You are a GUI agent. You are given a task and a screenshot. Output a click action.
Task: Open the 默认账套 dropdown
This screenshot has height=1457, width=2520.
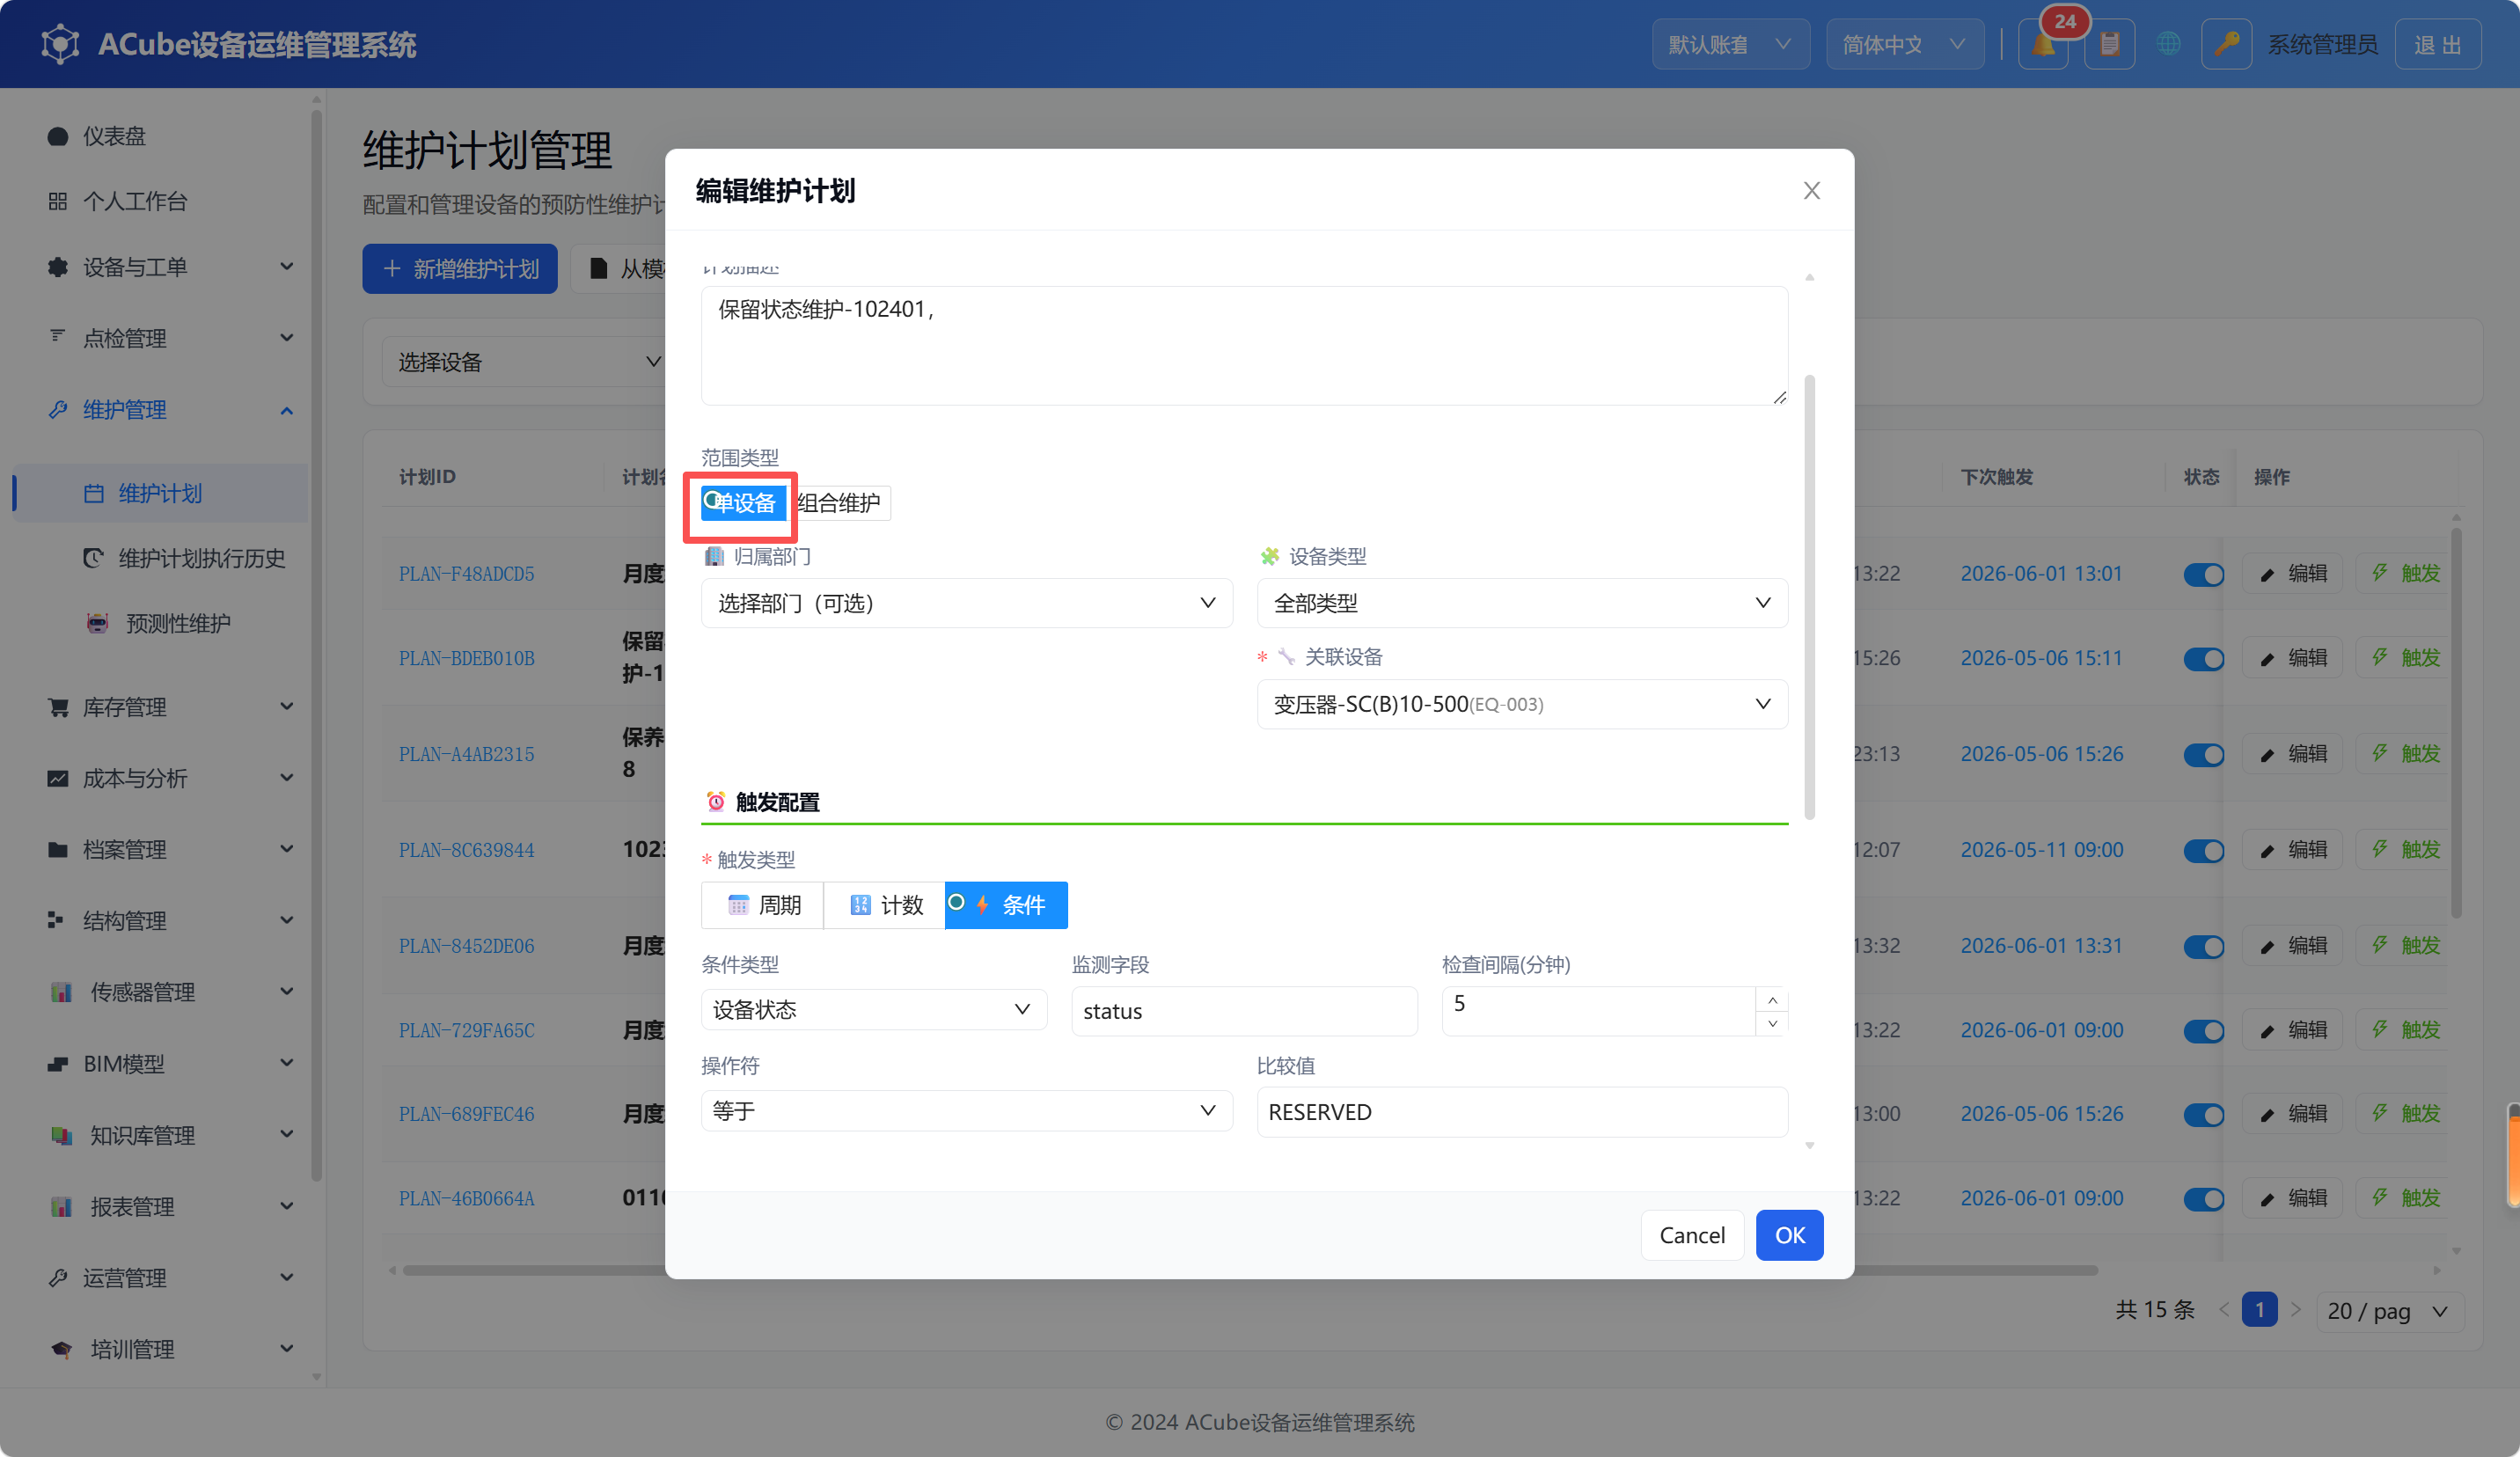pos(1730,44)
